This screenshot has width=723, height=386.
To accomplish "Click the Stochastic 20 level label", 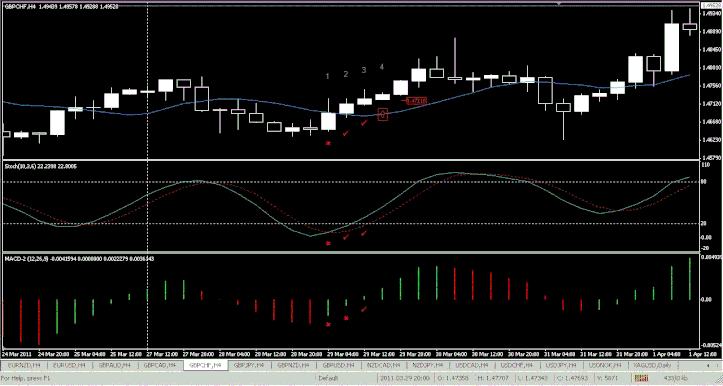I will [x=704, y=224].
